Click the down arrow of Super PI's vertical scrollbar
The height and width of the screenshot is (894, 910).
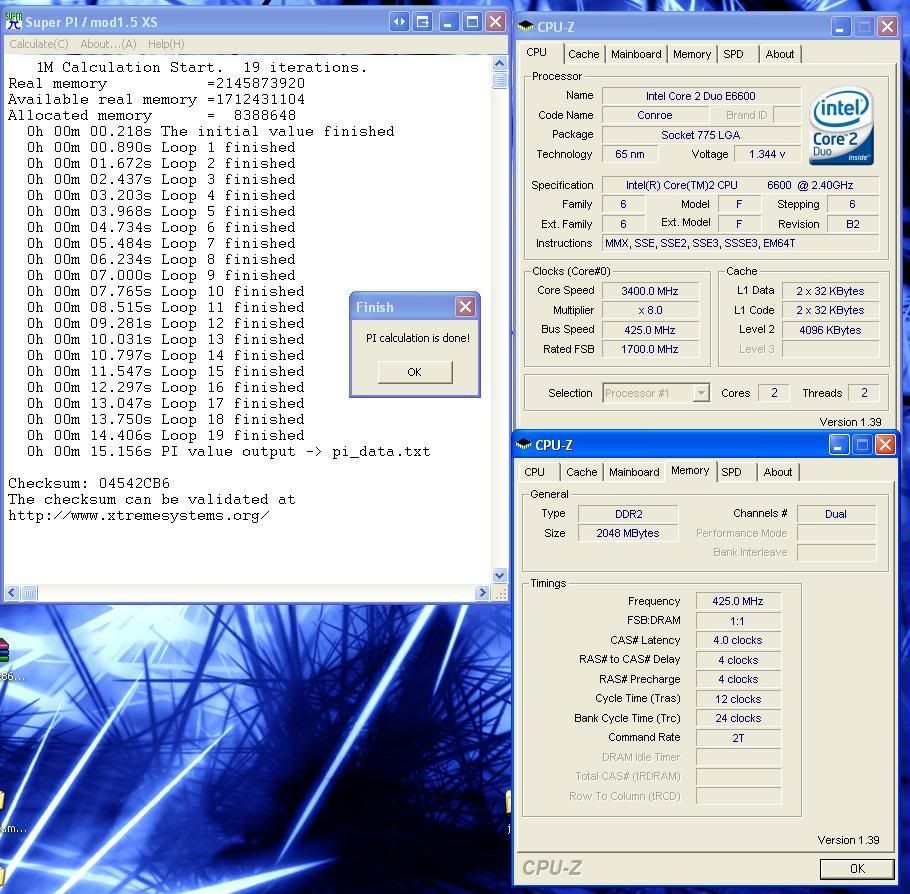(x=500, y=576)
